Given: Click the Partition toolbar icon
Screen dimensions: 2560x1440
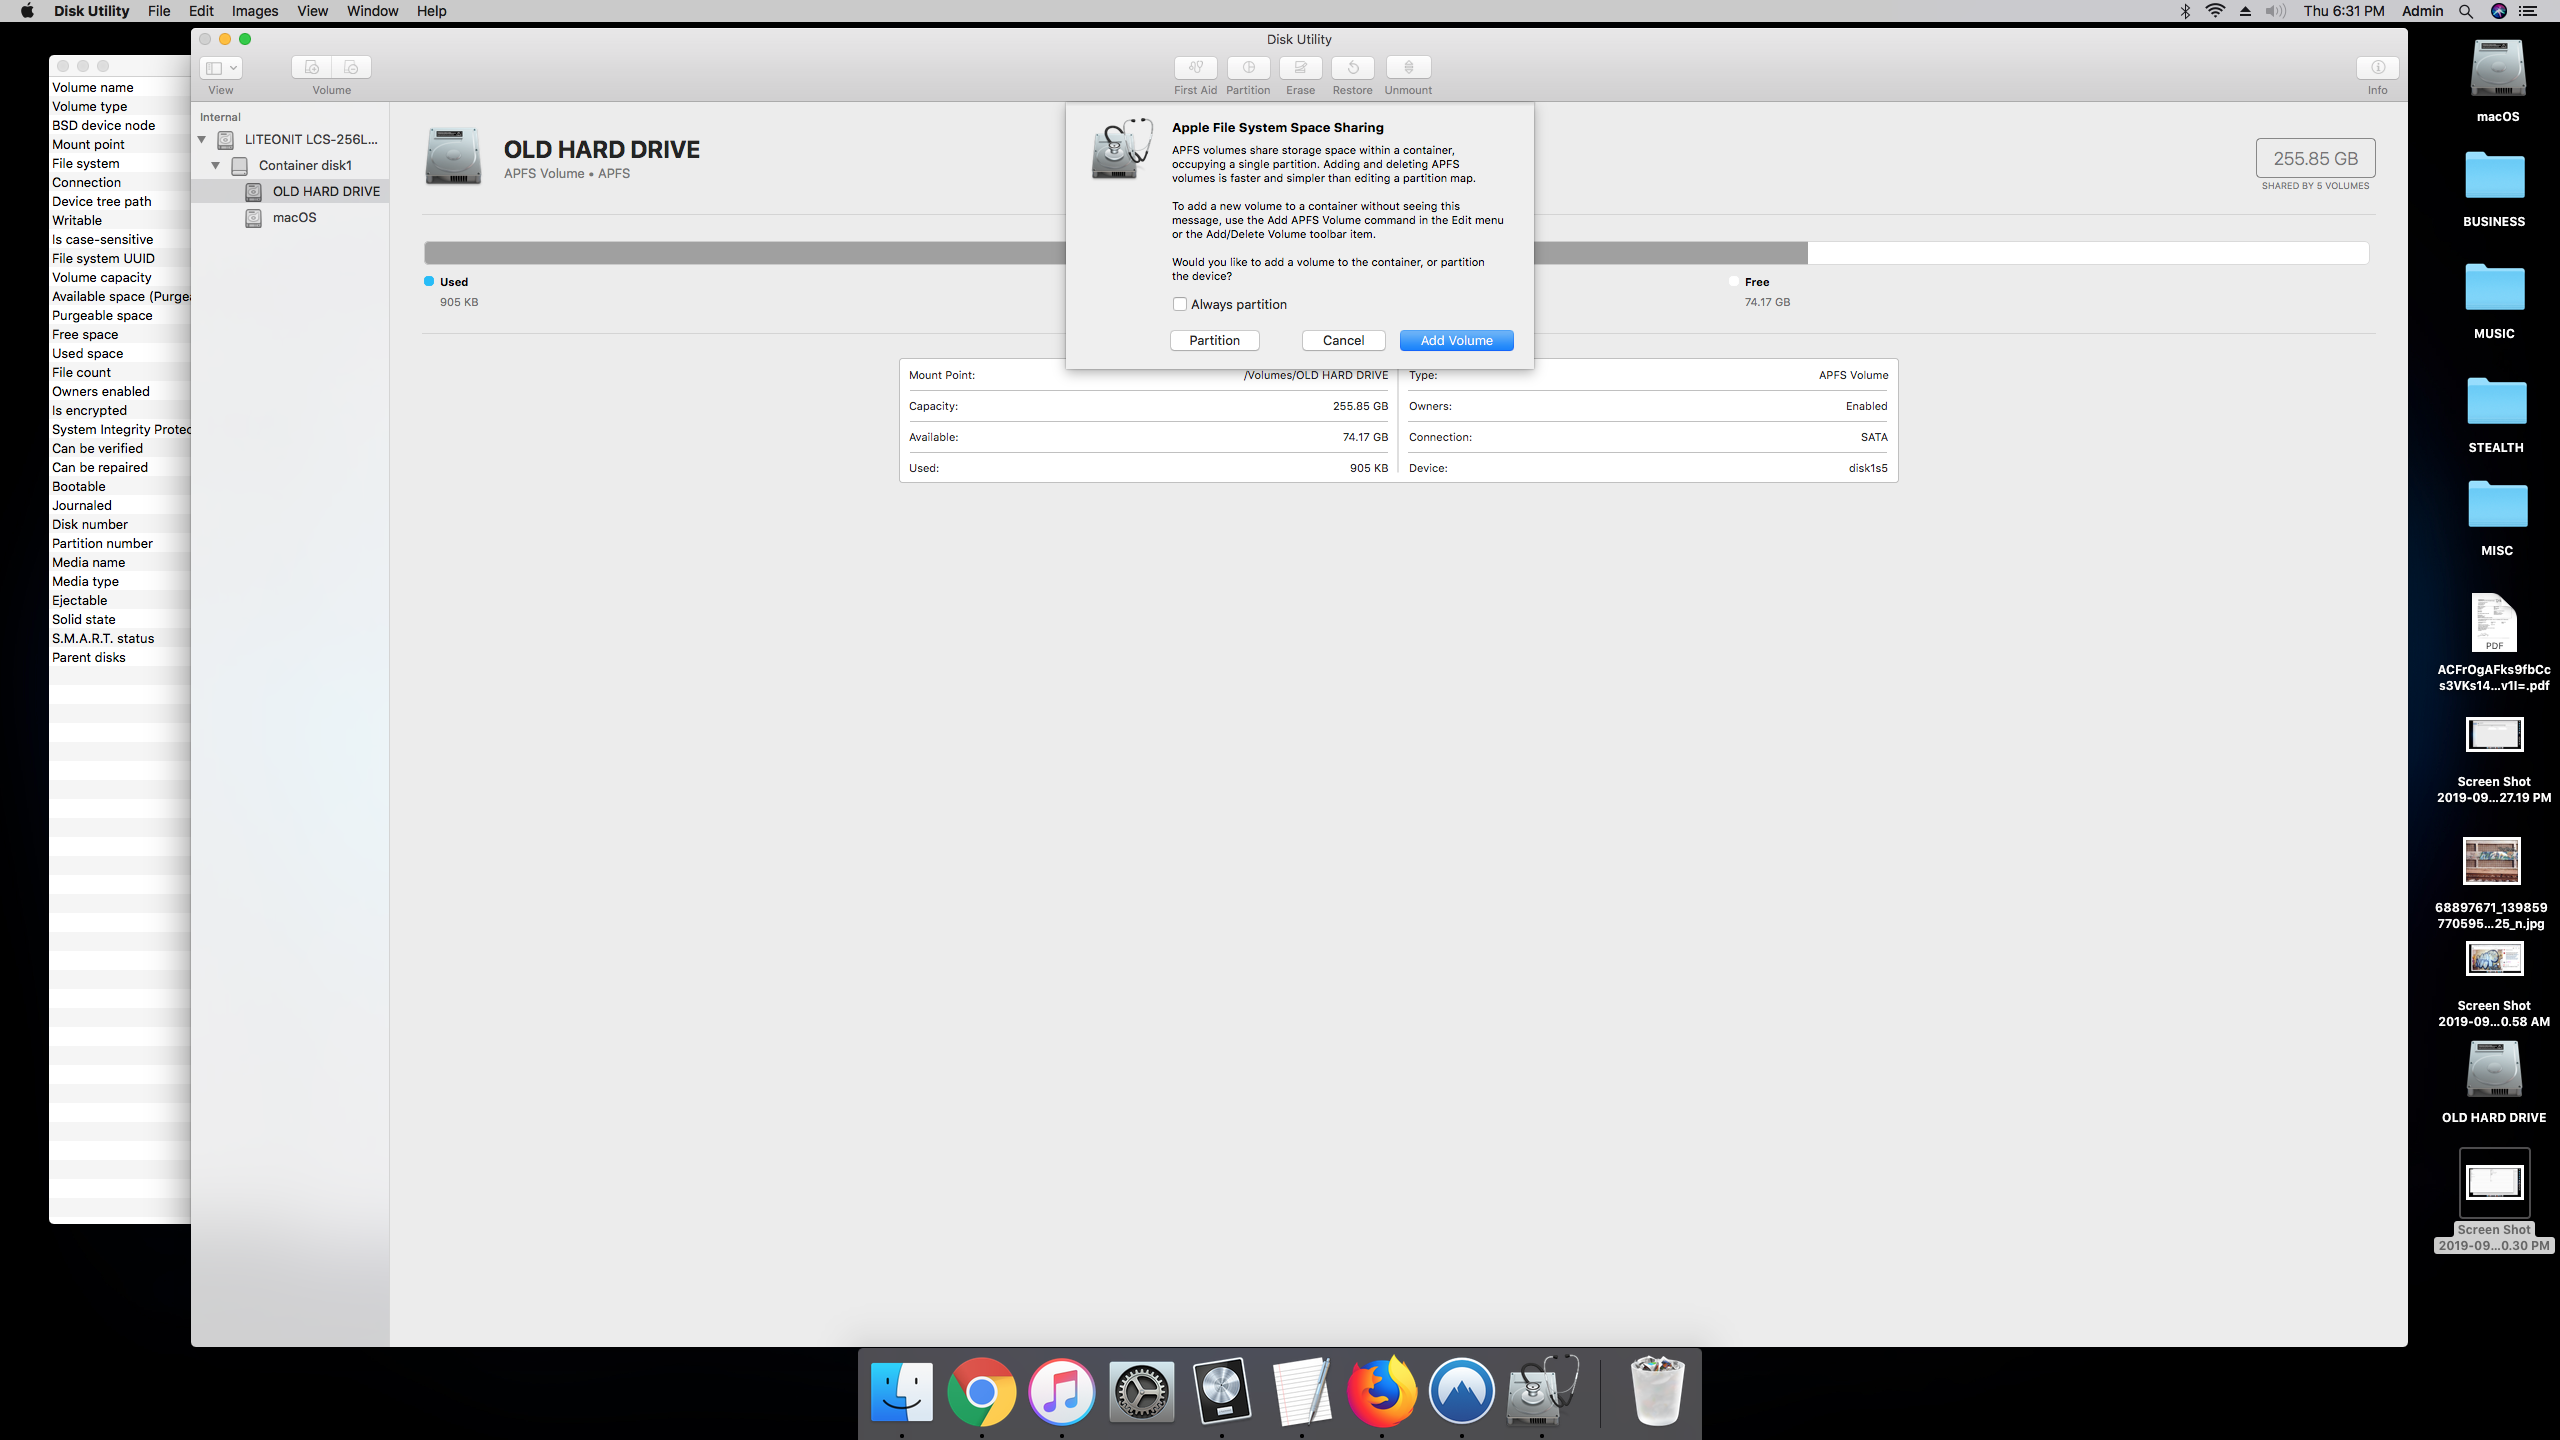Looking at the screenshot, I should point(1248,67).
